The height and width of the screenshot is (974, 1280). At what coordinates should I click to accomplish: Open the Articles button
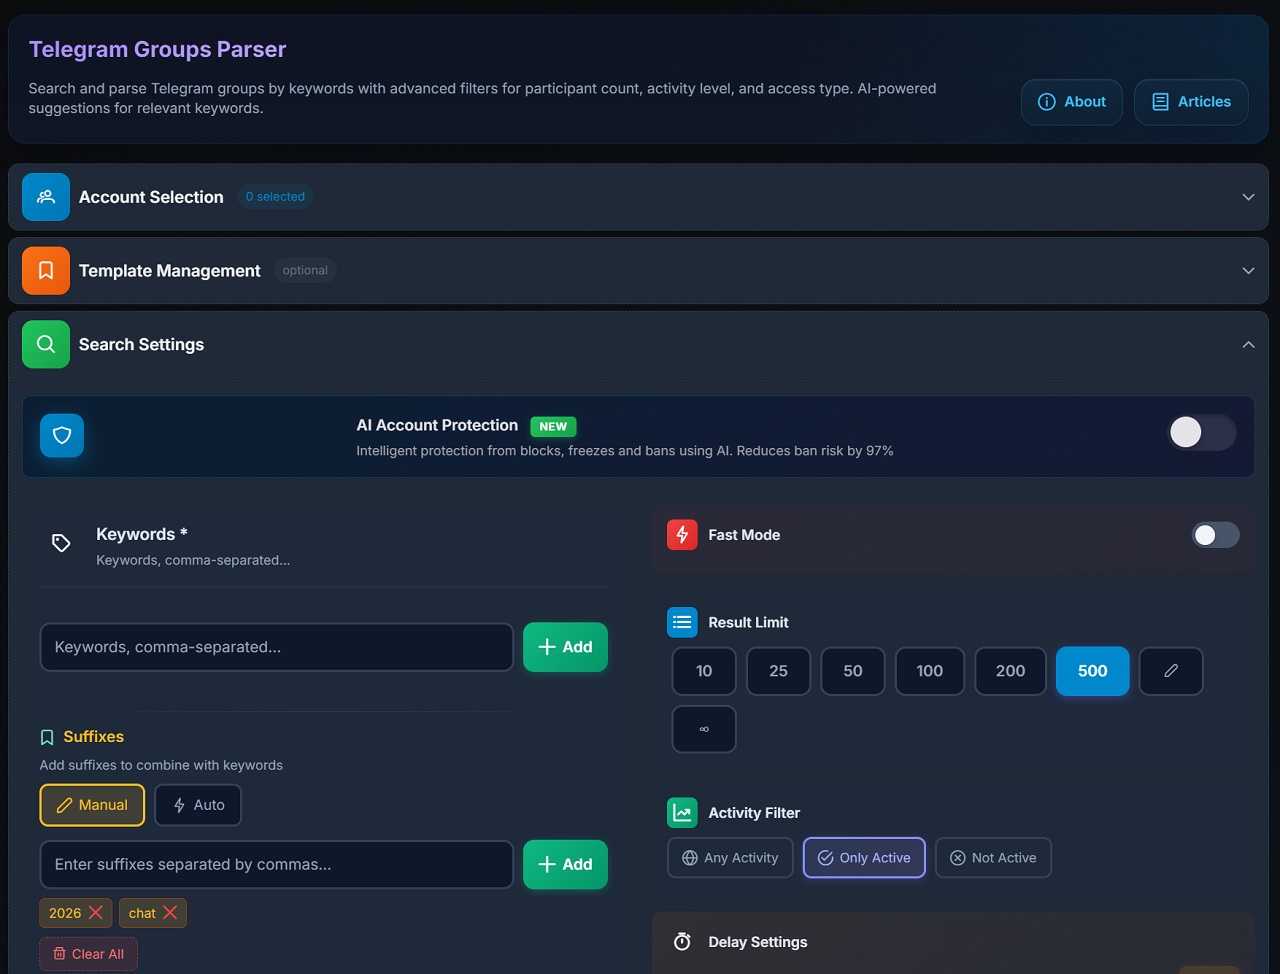(1191, 102)
